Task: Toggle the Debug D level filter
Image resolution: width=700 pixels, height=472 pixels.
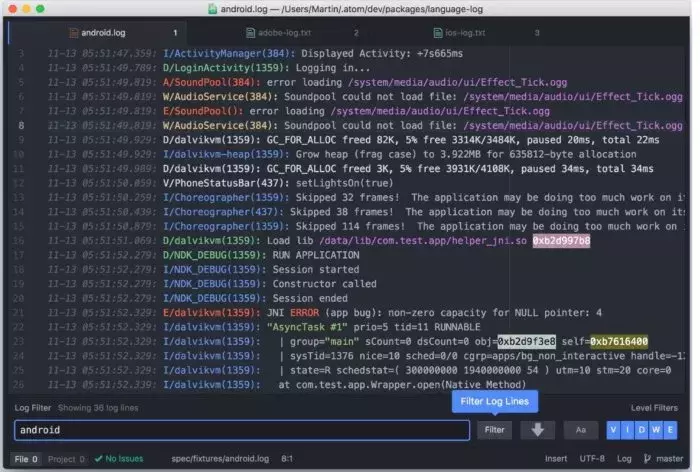Action: [x=642, y=430]
